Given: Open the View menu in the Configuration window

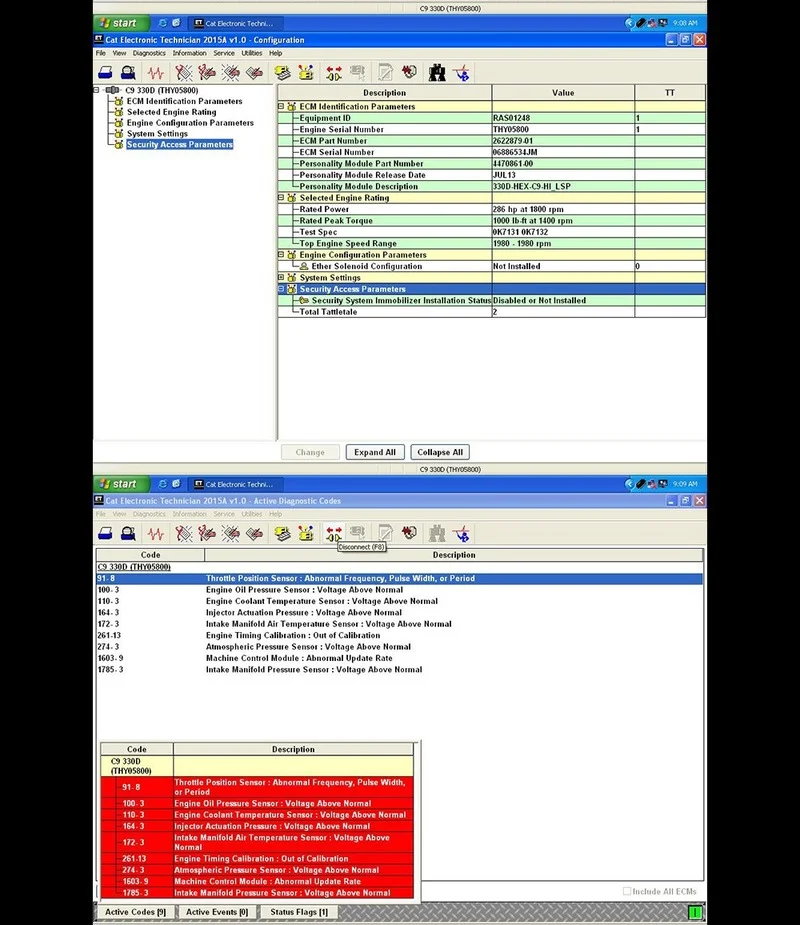Looking at the screenshot, I should pos(119,53).
